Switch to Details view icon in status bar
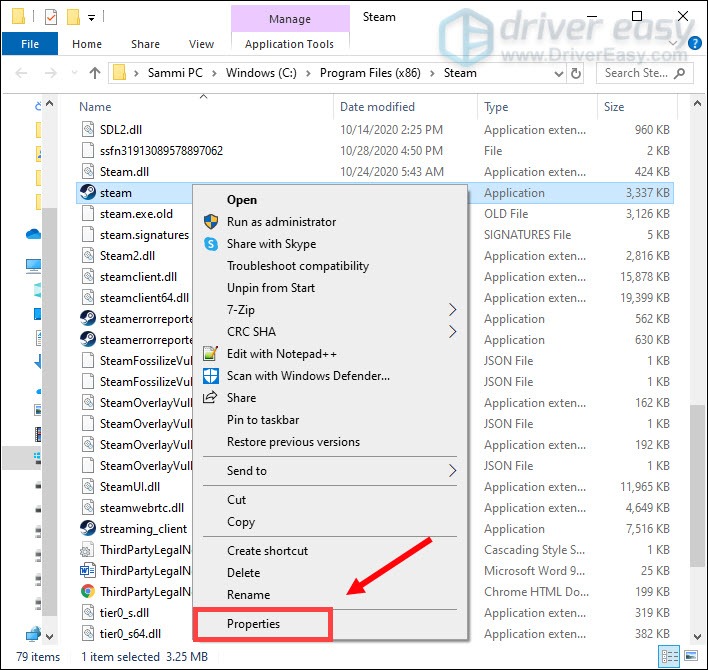Screen dimensions: 708x670 tap(670, 656)
